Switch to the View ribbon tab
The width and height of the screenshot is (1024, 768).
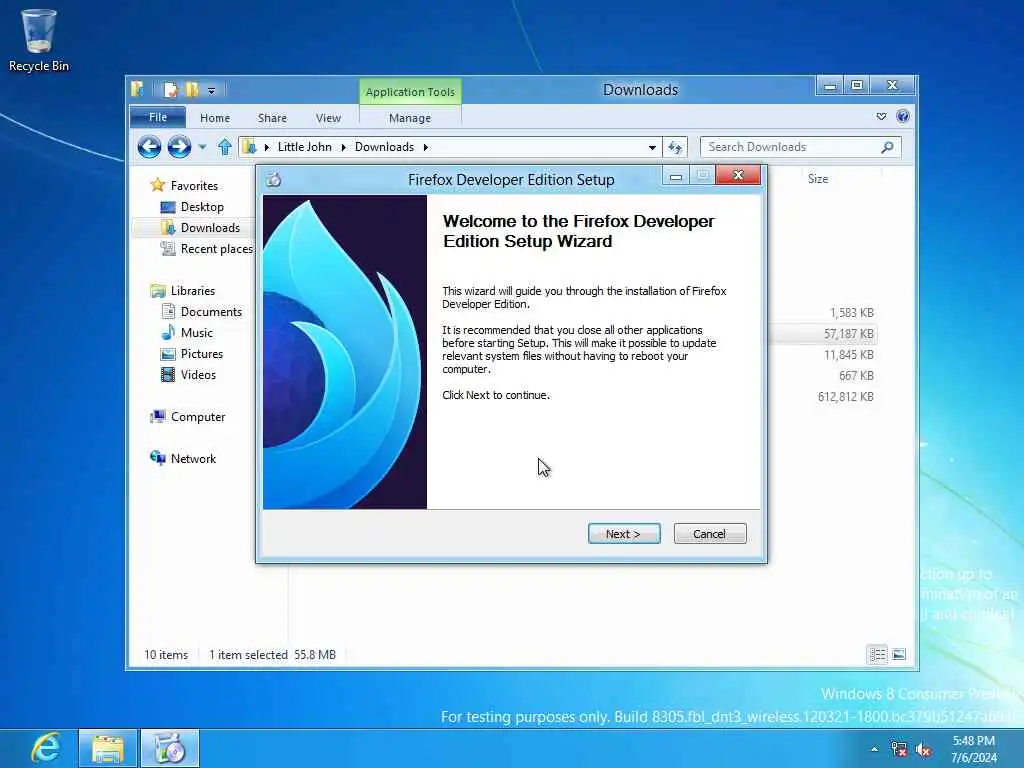click(328, 118)
